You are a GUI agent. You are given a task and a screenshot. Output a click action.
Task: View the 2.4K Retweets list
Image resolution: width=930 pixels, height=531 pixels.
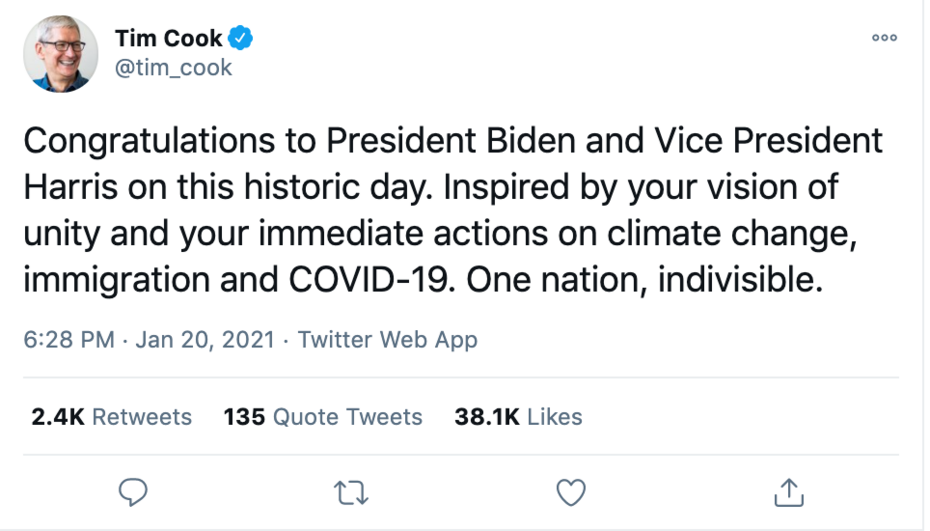111,416
